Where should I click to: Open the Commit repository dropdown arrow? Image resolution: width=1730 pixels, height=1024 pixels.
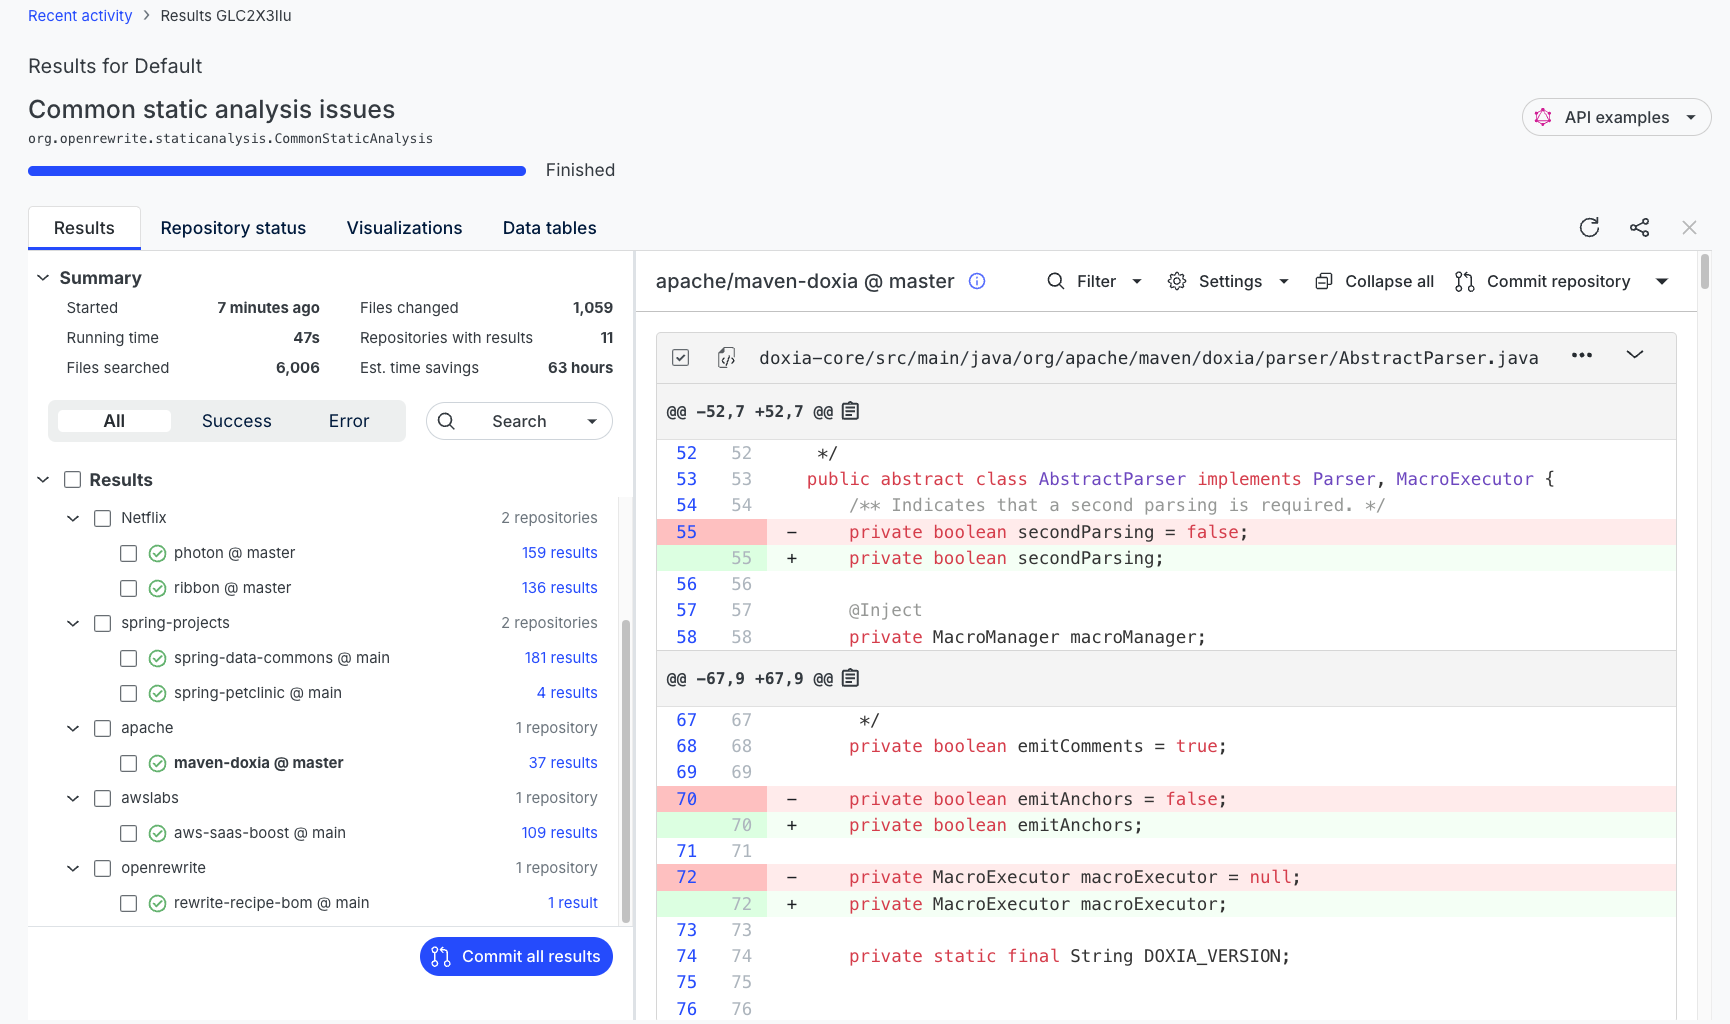tap(1662, 281)
